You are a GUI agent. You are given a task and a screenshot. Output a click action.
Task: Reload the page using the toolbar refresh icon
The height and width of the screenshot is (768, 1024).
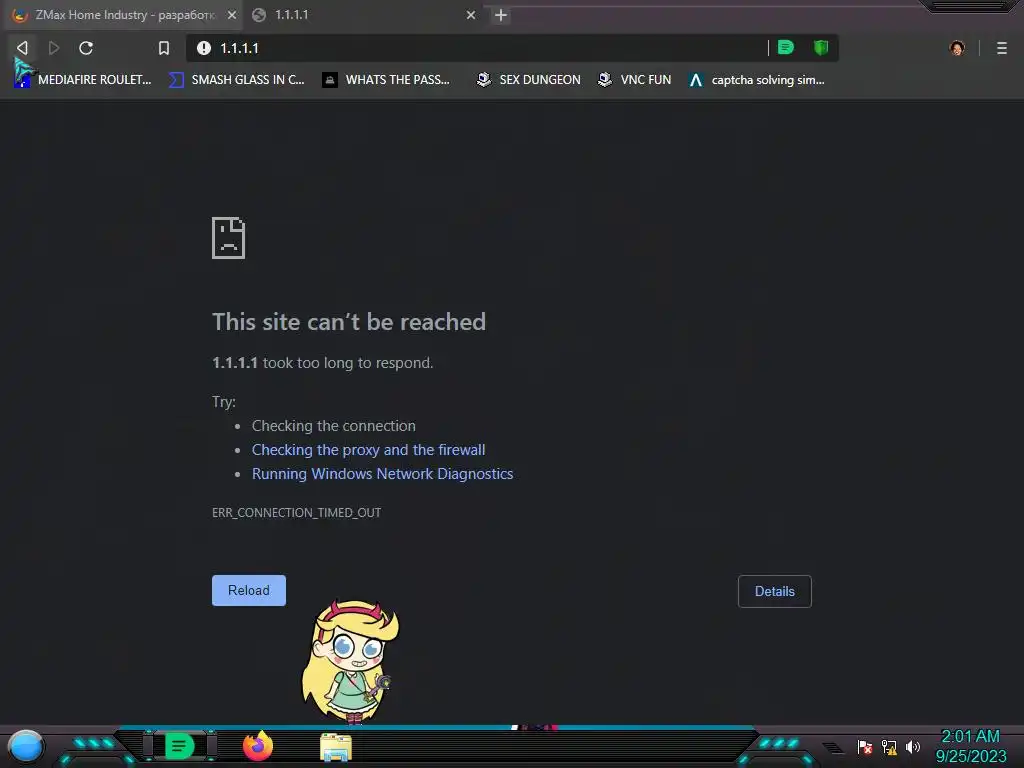click(86, 48)
